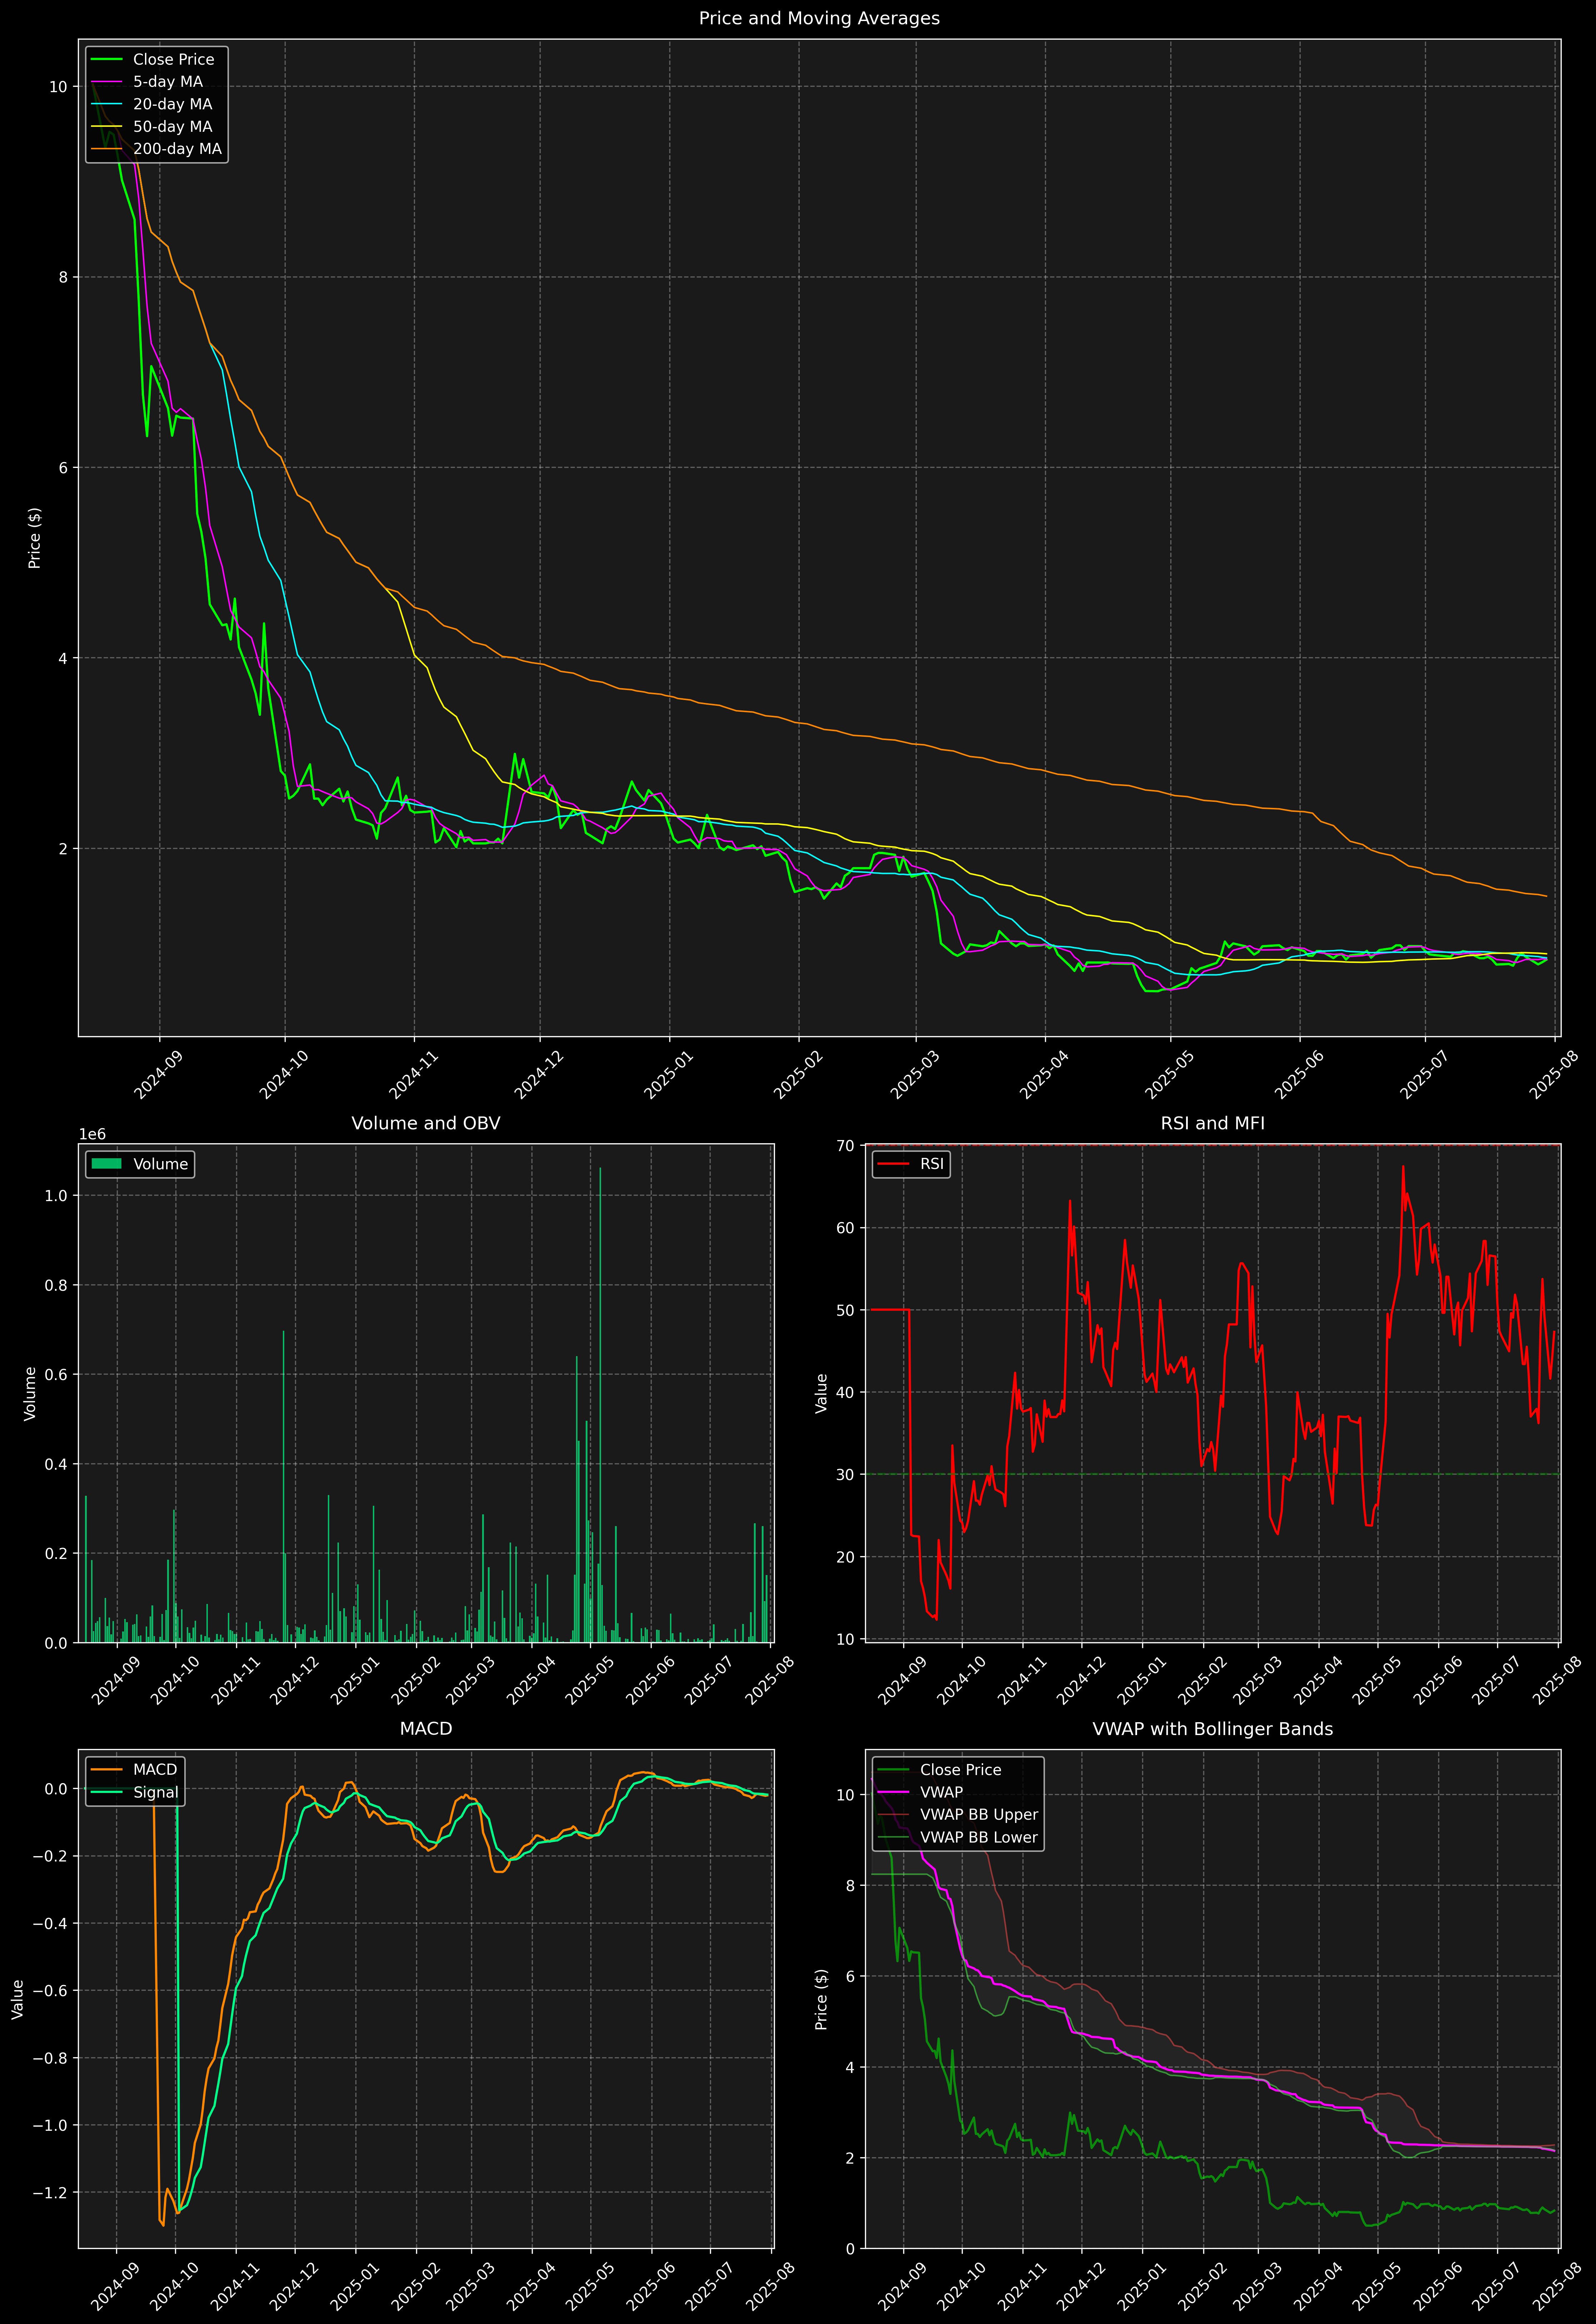This screenshot has height=2324, width=1596.
Task: Select the '20-day MA' legend entry
Action: coord(172,104)
